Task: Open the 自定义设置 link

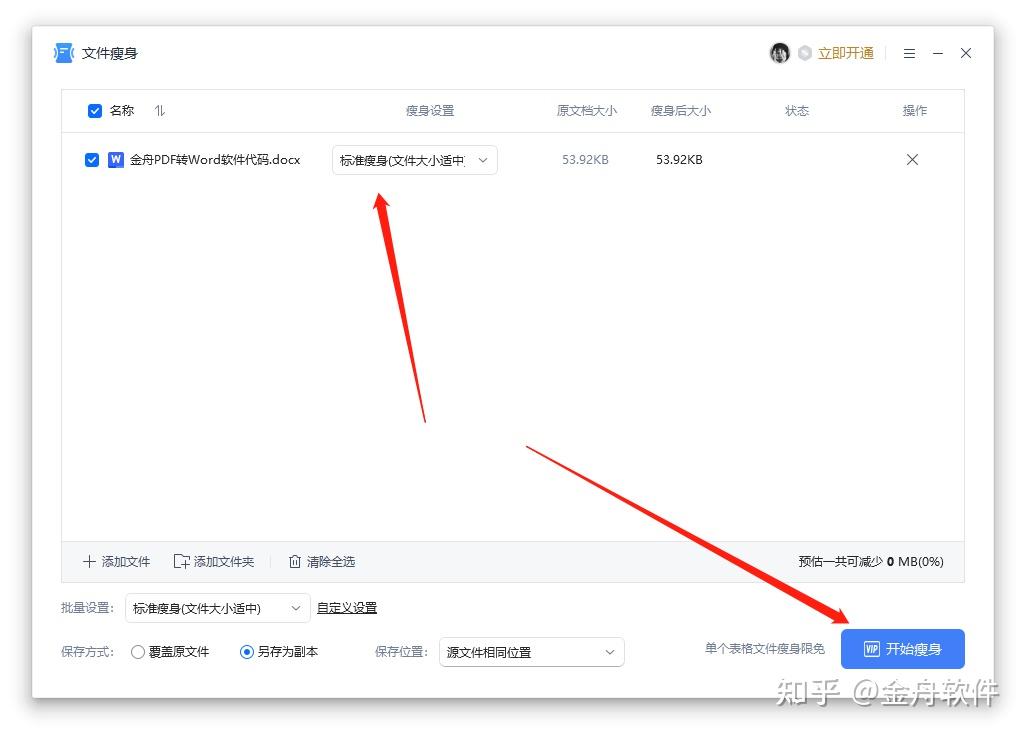Action: pos(347,608)
